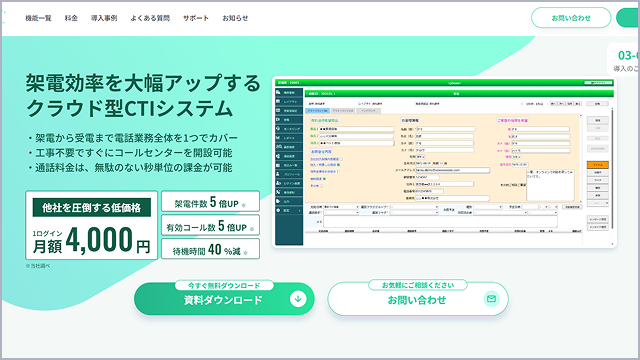Toggle the 資料請求 checkbox in the inquiry section
Image resolution: width=640 pixels, height=360 pixels.
click(x=324, y=179)
